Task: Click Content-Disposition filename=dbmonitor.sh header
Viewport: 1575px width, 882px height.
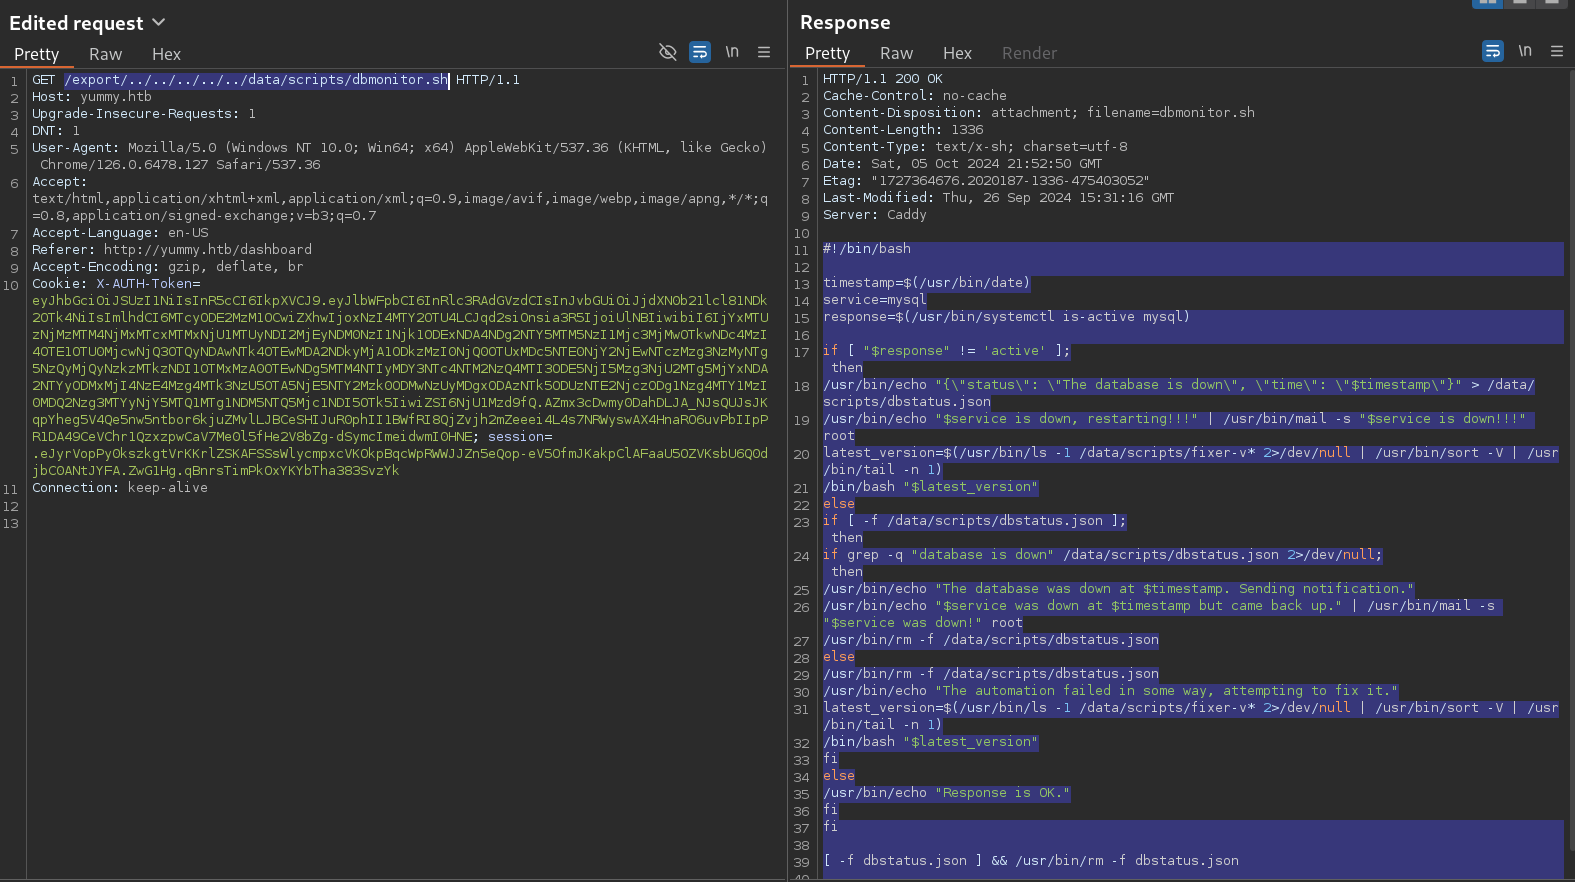Action: [x=1039, y=113]
